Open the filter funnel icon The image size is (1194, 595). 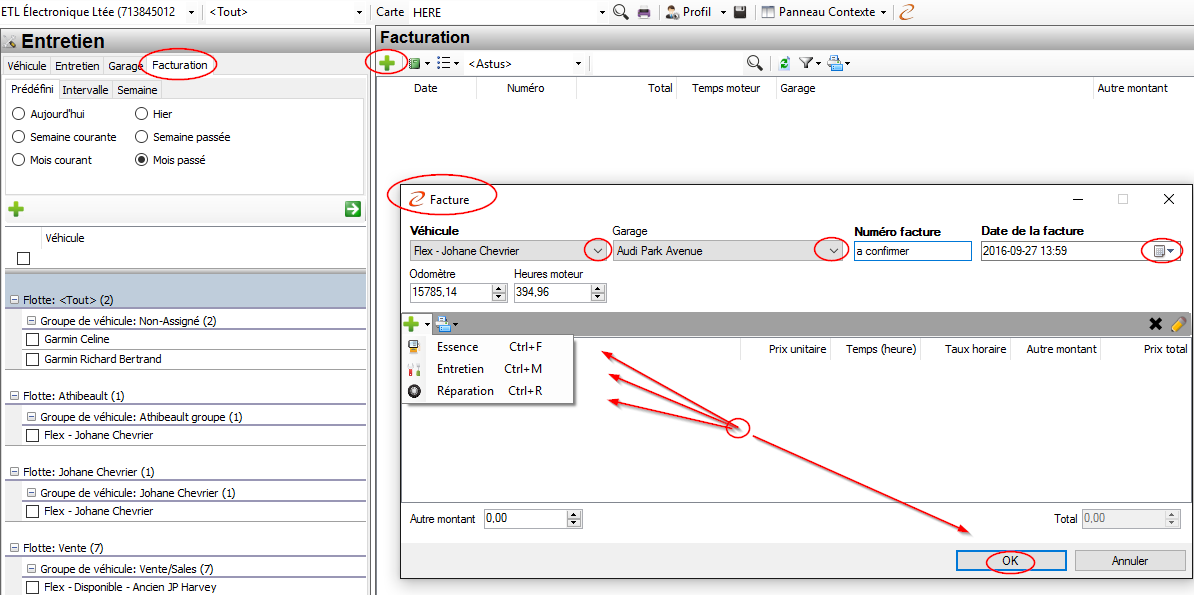click(806, 63)
